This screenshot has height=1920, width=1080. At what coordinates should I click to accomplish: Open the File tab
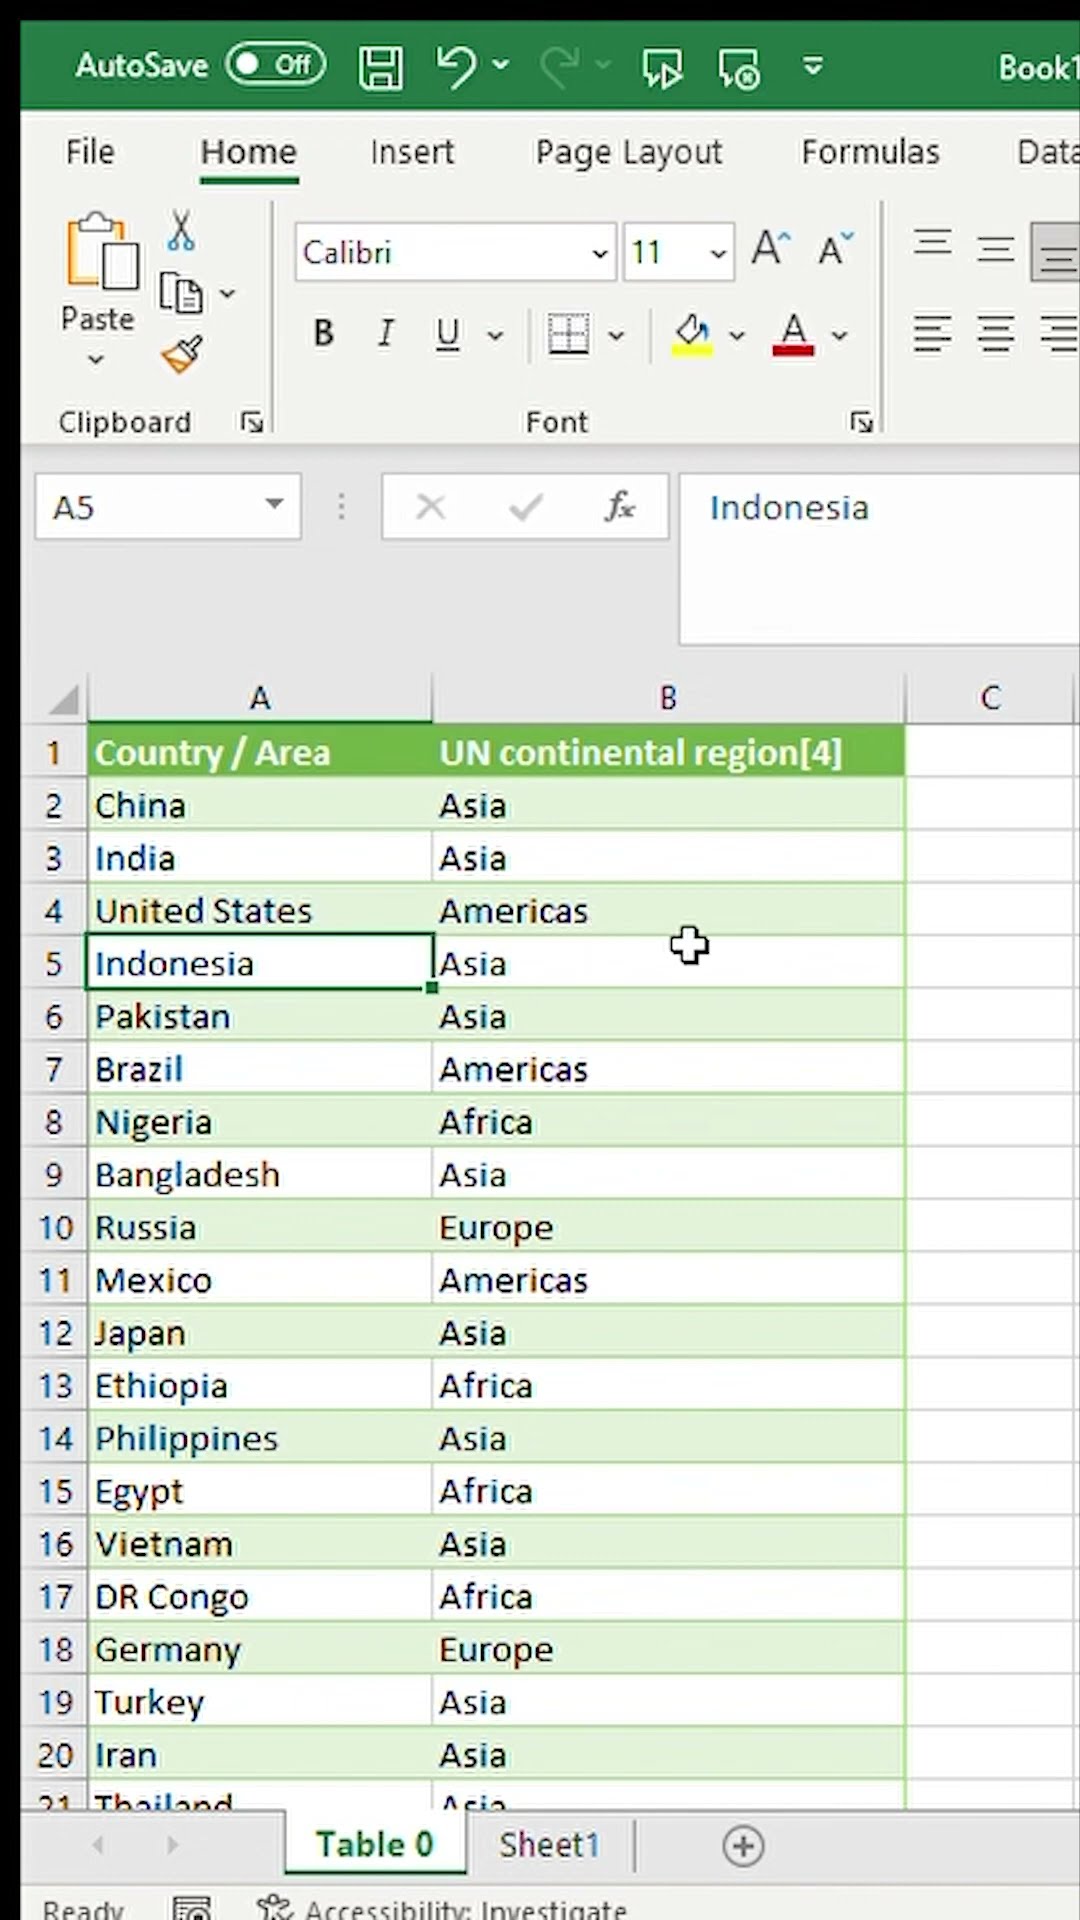click(90, 152)
